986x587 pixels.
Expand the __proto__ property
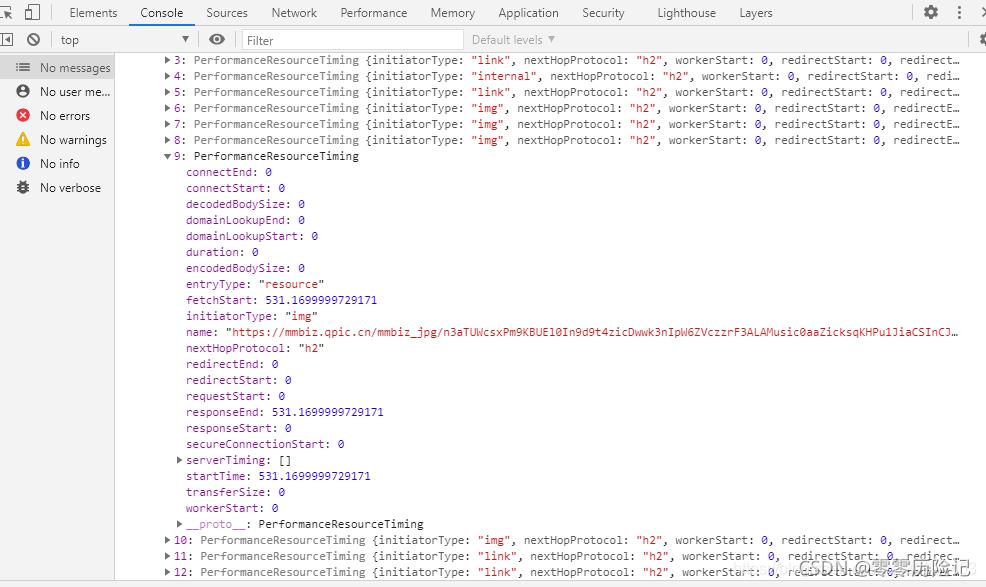tap(179, 524)
